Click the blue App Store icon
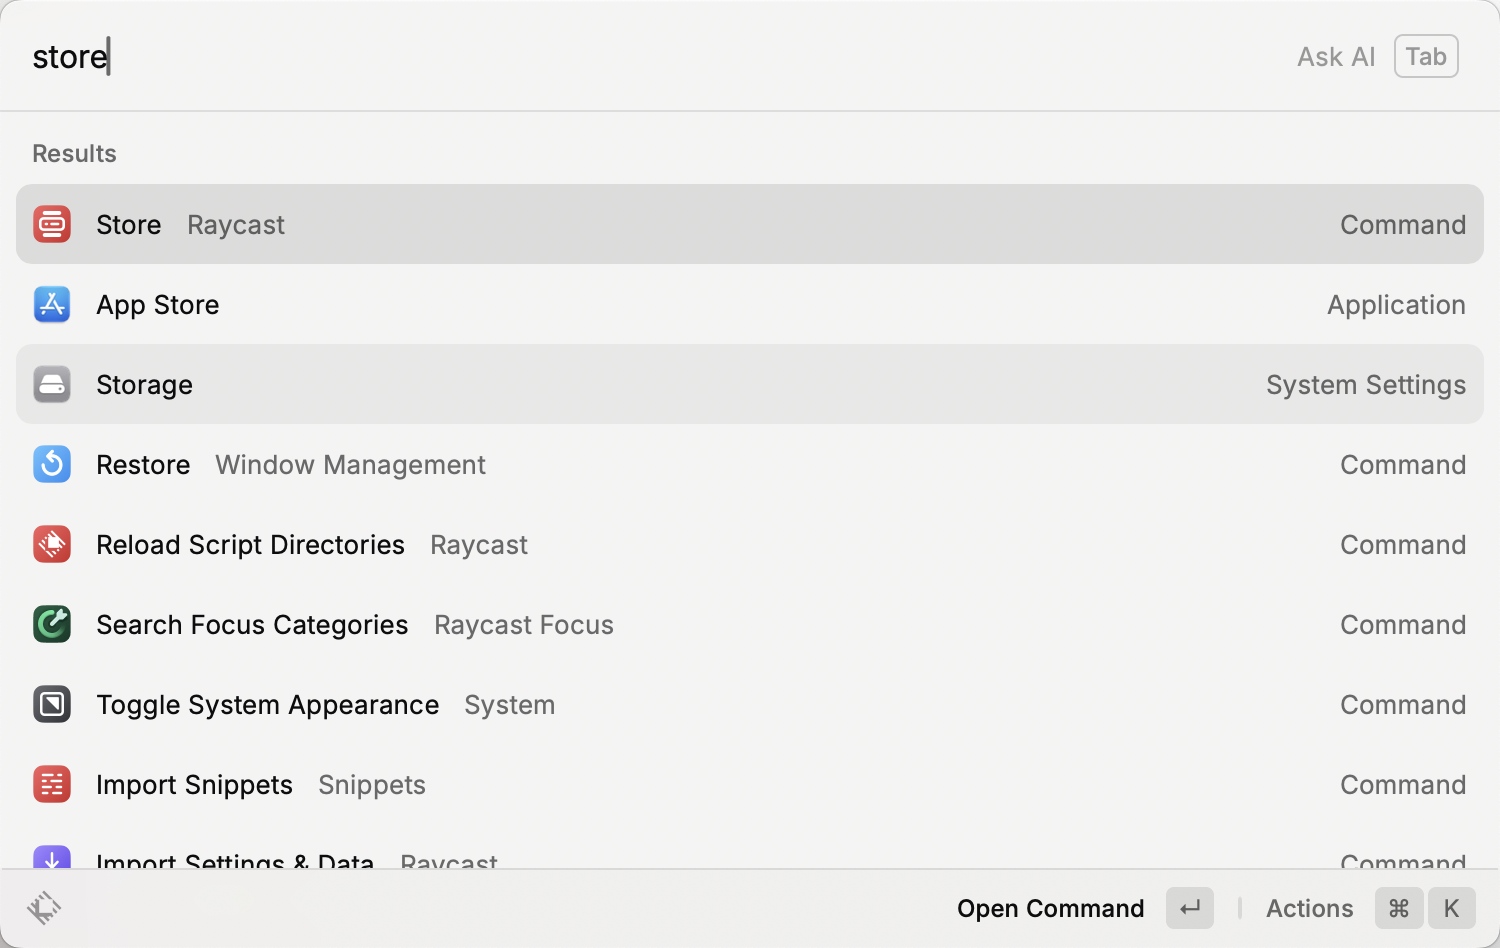The image size is (1500, 948). point(52,304)
